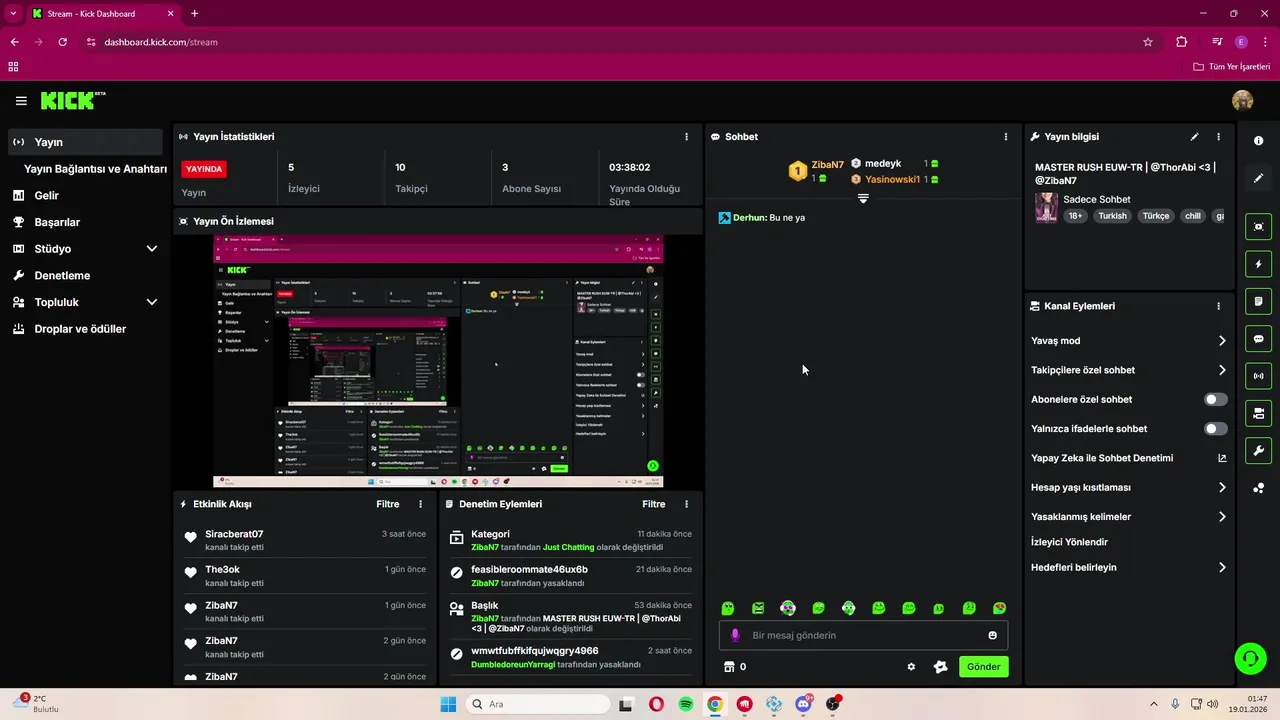Viewport: 1280px width, 720px height.
Task: Open Denetim Eylemleri three-dot menu
Action: 686,504
